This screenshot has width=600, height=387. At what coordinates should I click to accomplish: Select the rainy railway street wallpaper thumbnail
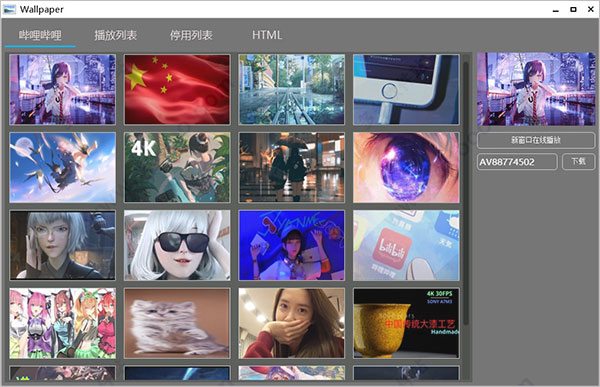pyautogui.click(x=292, y=89)
